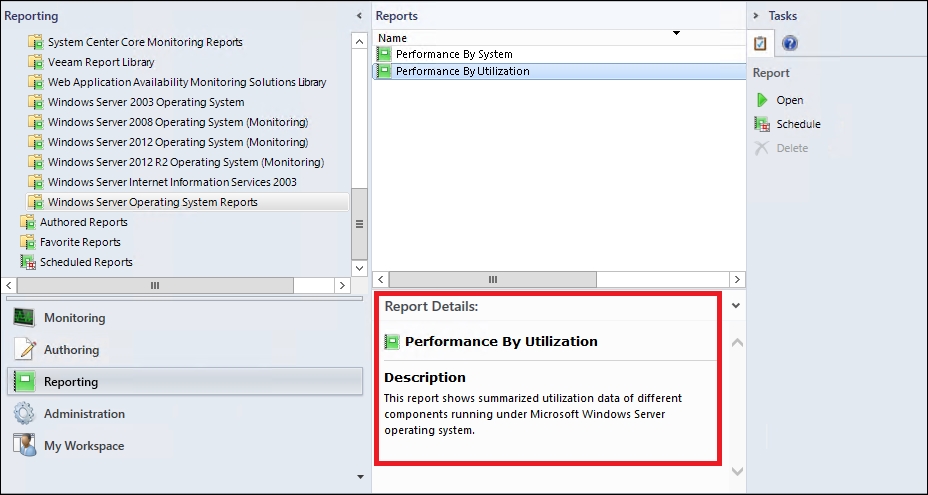Click the Monitoring workspace icon
Viewport: 928px width, 495px height.
coord(25,318)
